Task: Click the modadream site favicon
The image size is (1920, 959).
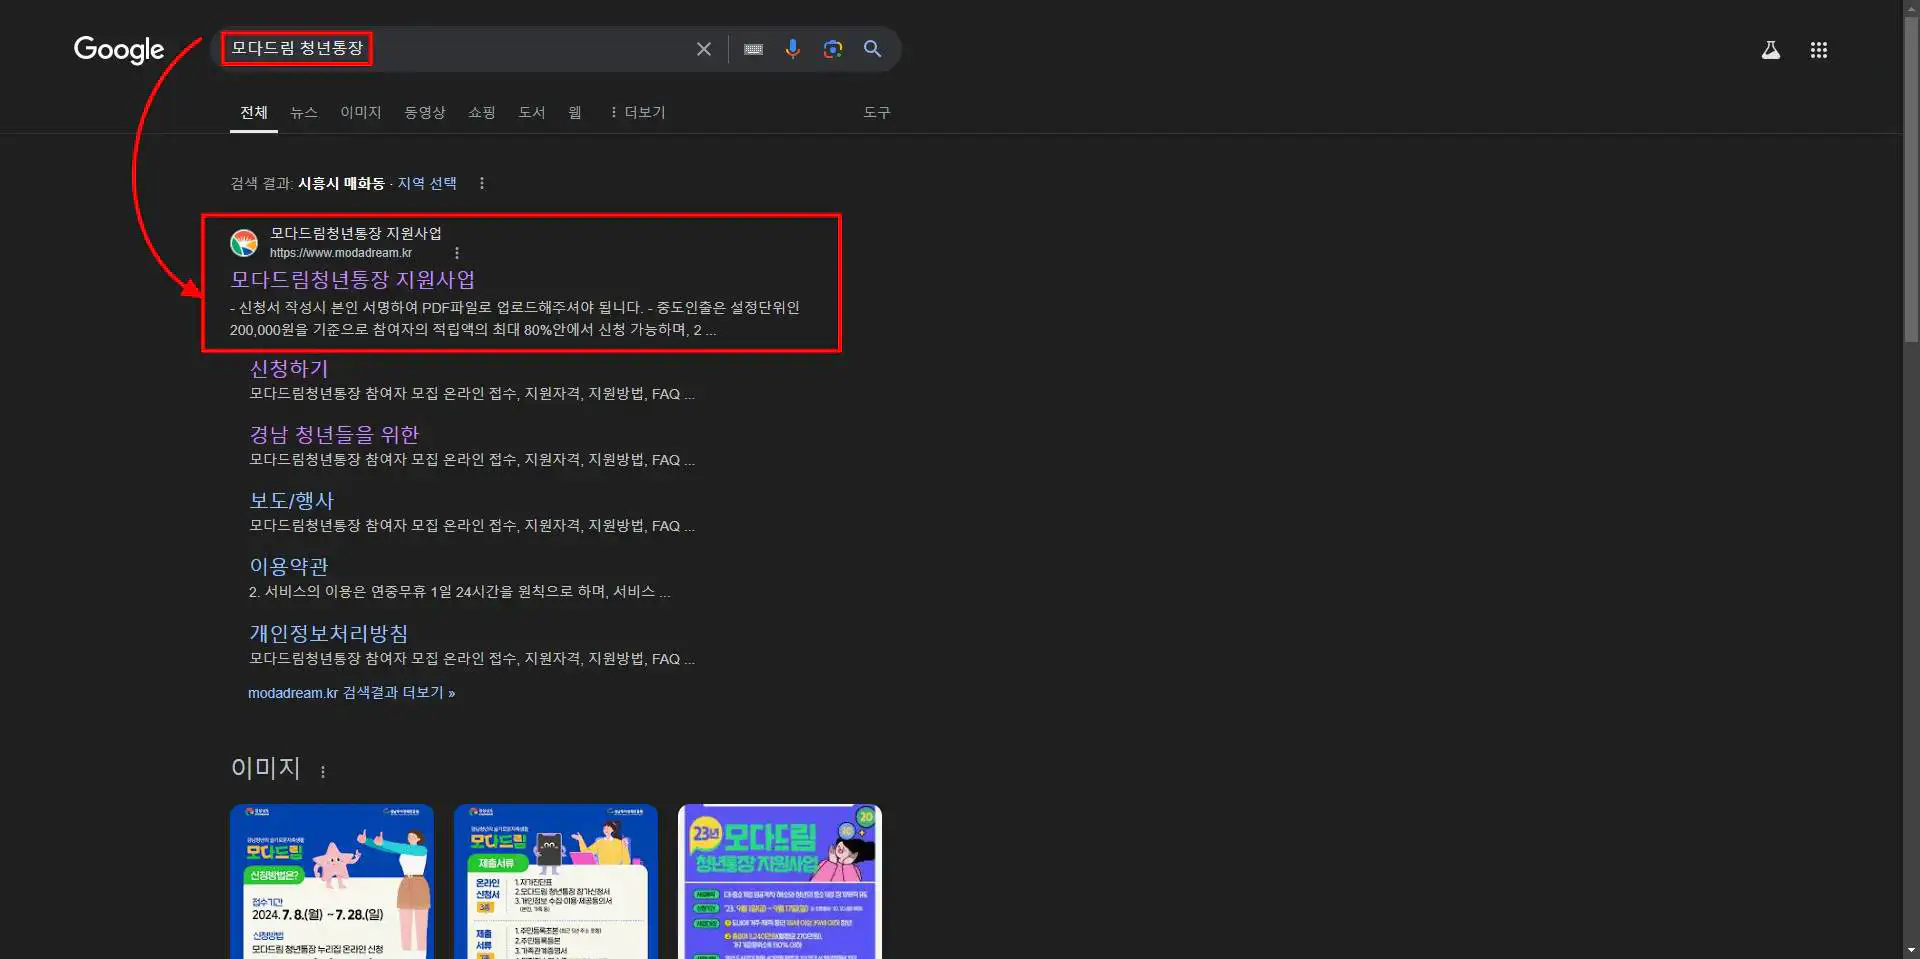Action: pos(244,243)
